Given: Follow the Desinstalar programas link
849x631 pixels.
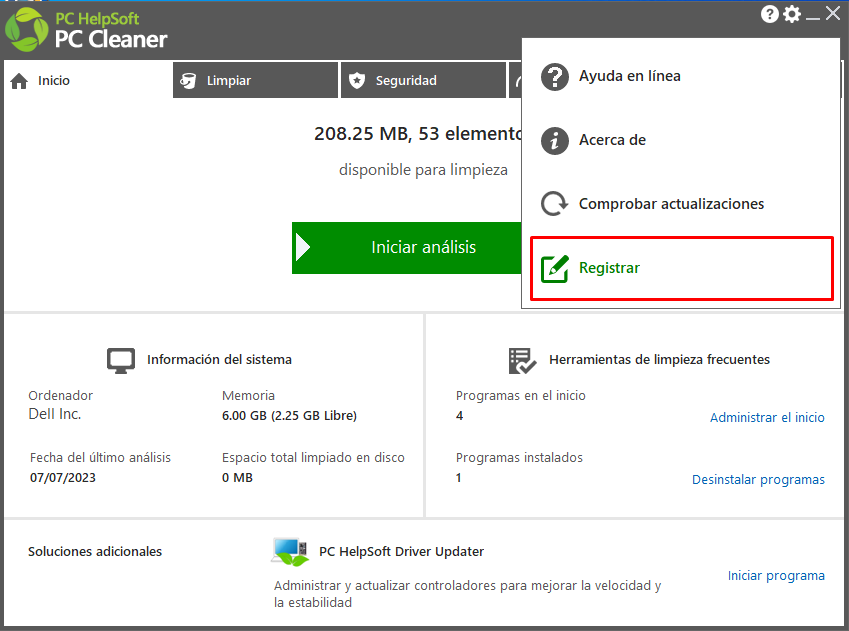Looking at the screenshot, I should pos(758,480).
